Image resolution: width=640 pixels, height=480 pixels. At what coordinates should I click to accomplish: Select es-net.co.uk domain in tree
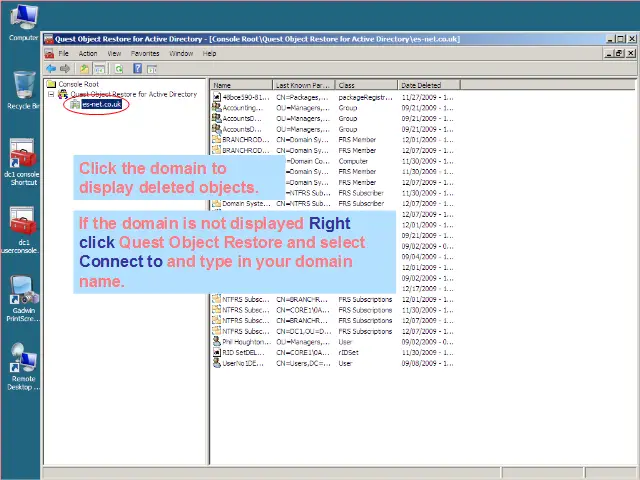click(x=102, y=104)
